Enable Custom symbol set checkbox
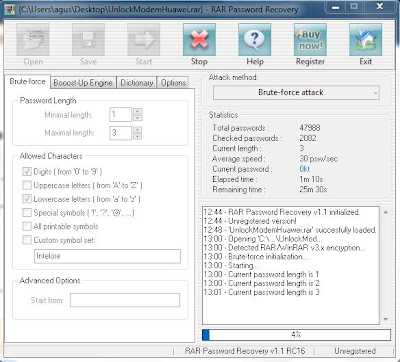This screenshot has height=362, width=400. coord(27,240)
